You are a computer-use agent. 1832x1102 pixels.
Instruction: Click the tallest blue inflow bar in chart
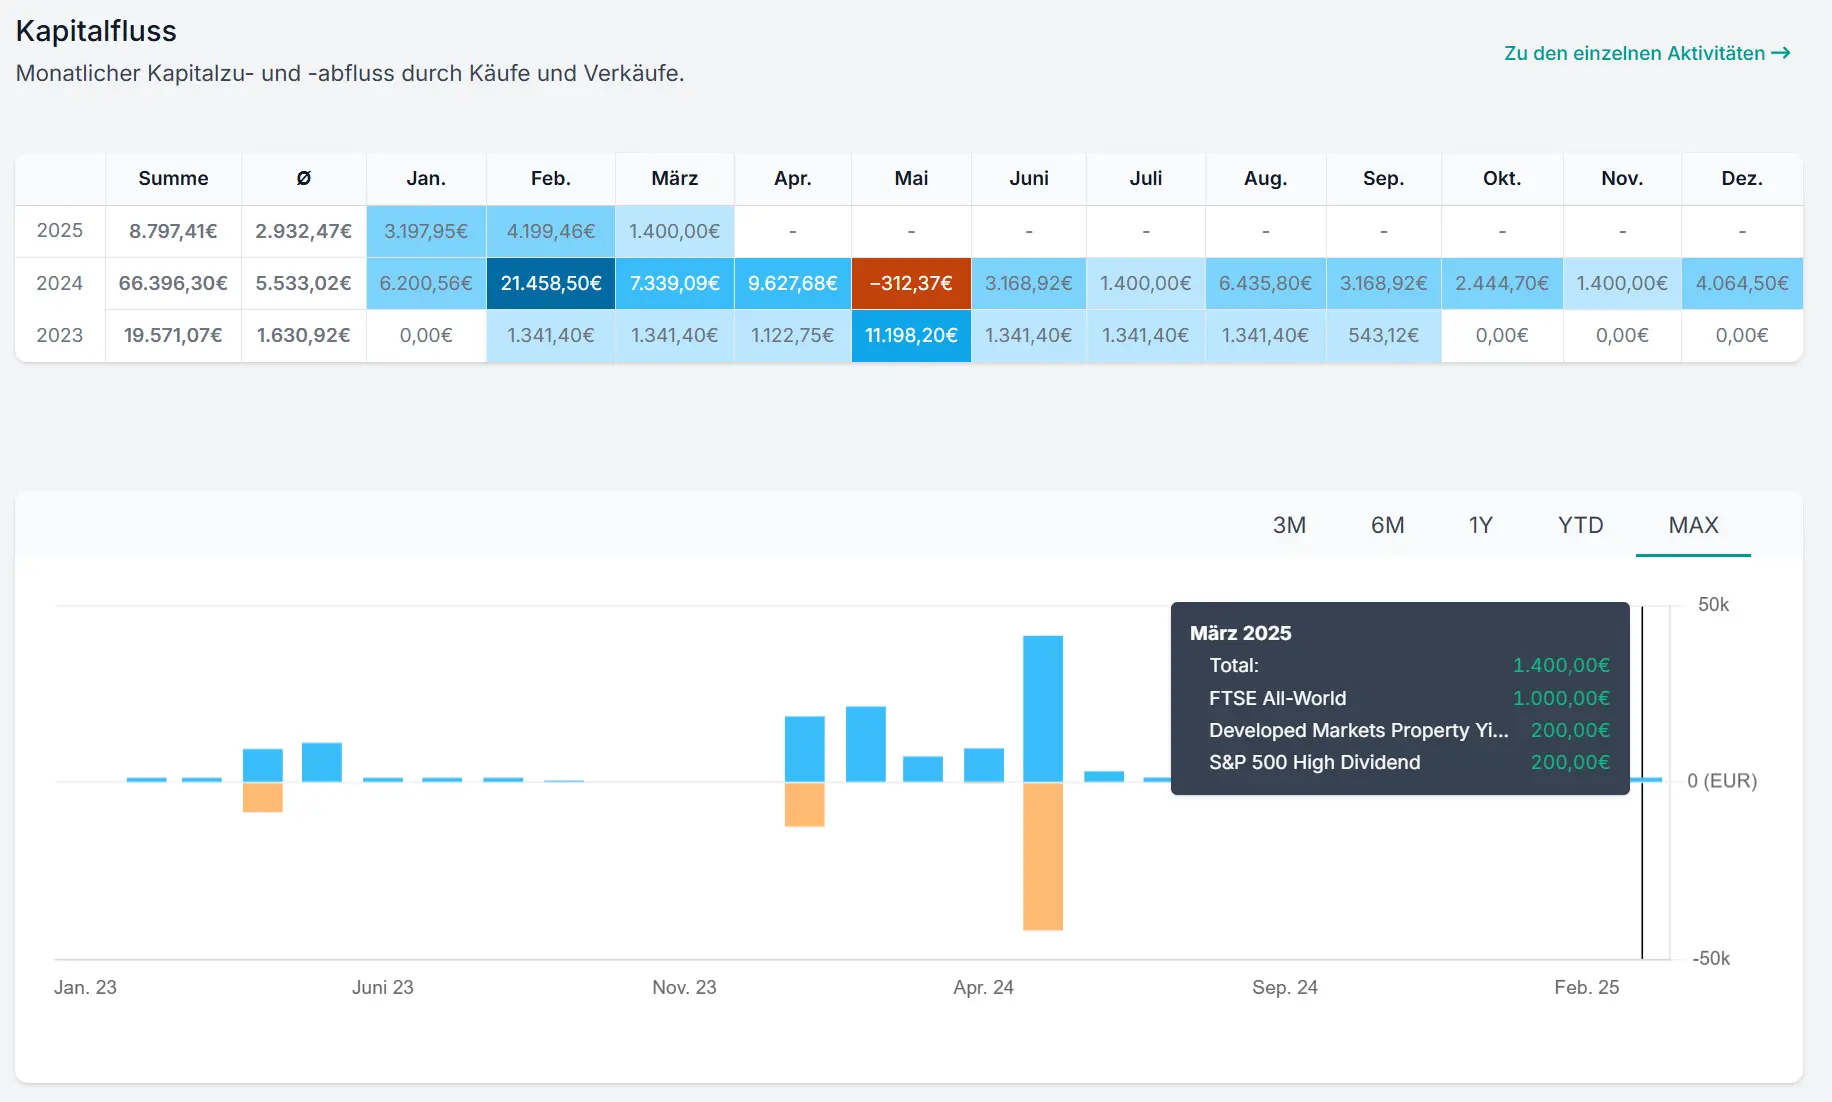click(1043, 708)
